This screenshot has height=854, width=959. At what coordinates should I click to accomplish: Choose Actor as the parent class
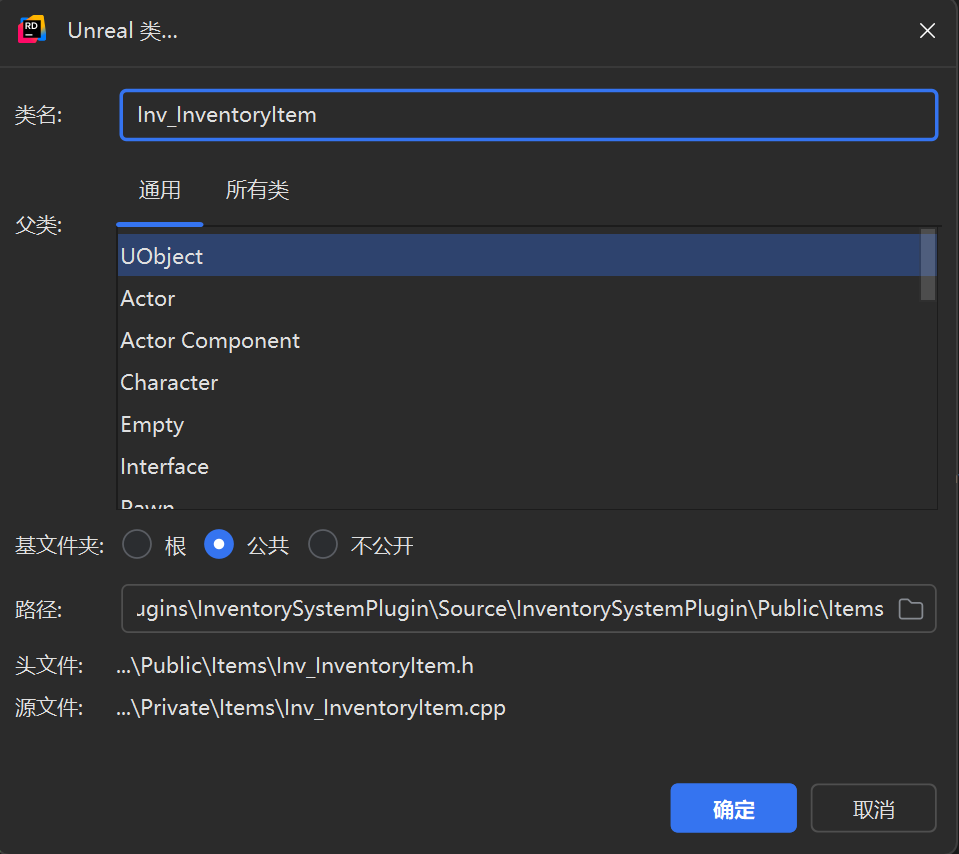148,298
